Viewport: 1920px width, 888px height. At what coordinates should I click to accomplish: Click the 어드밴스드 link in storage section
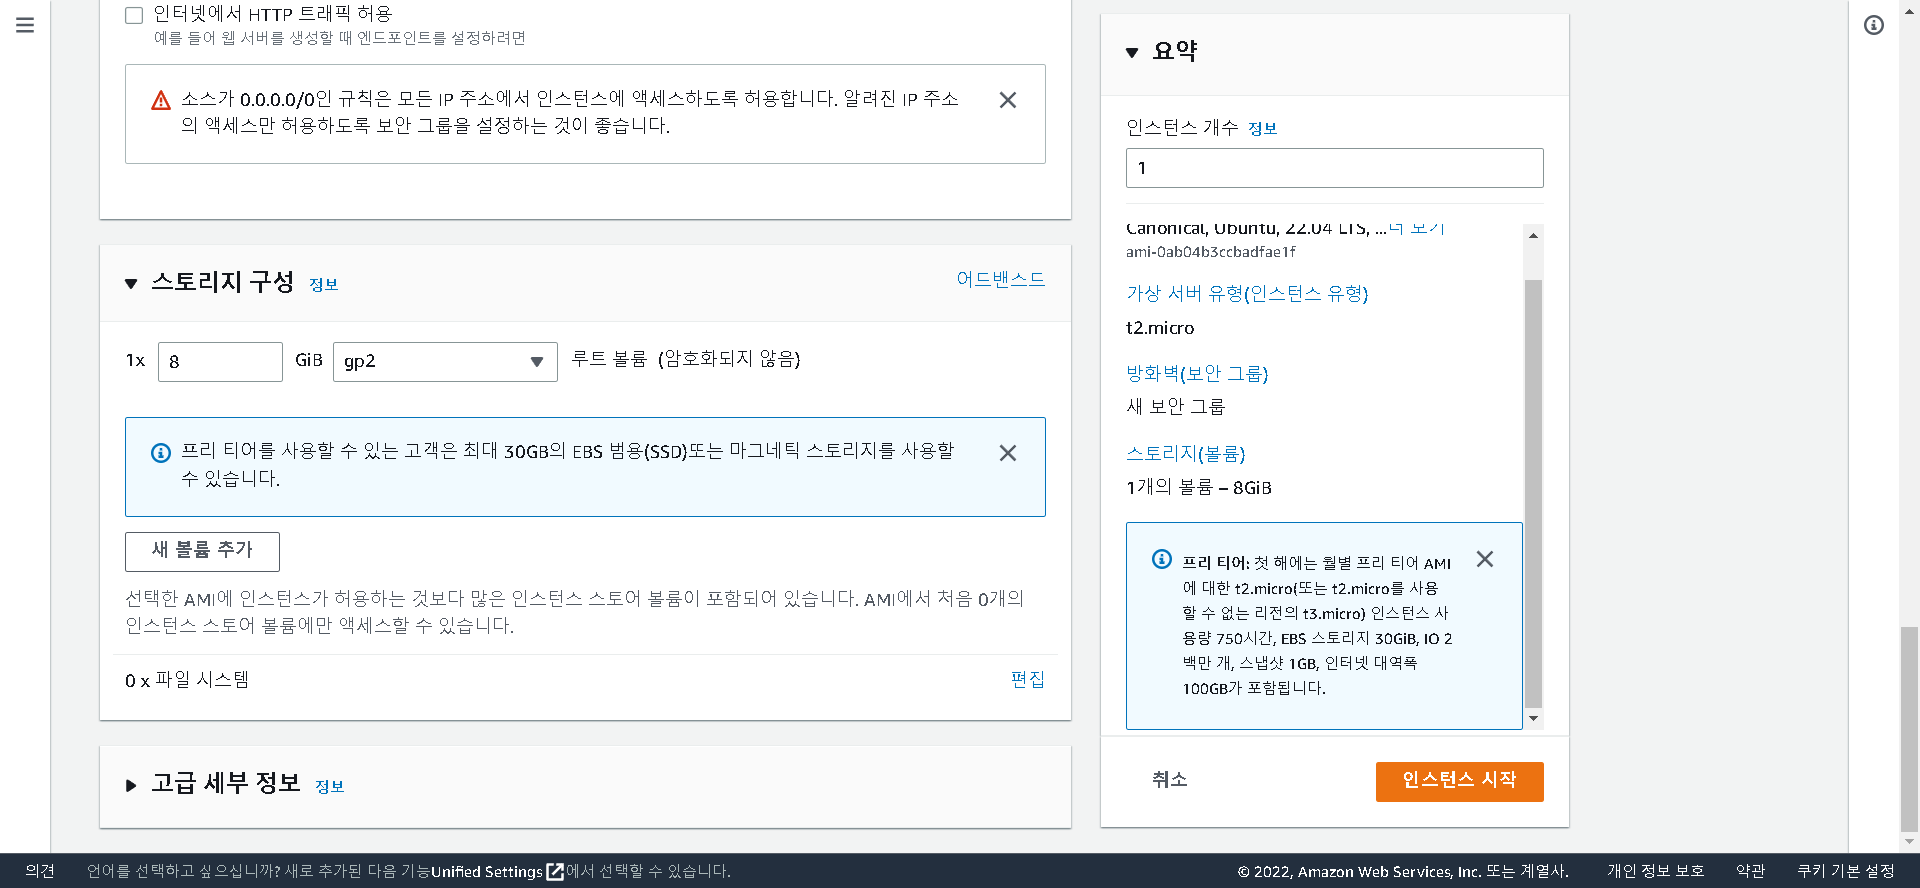point(1001,279)
